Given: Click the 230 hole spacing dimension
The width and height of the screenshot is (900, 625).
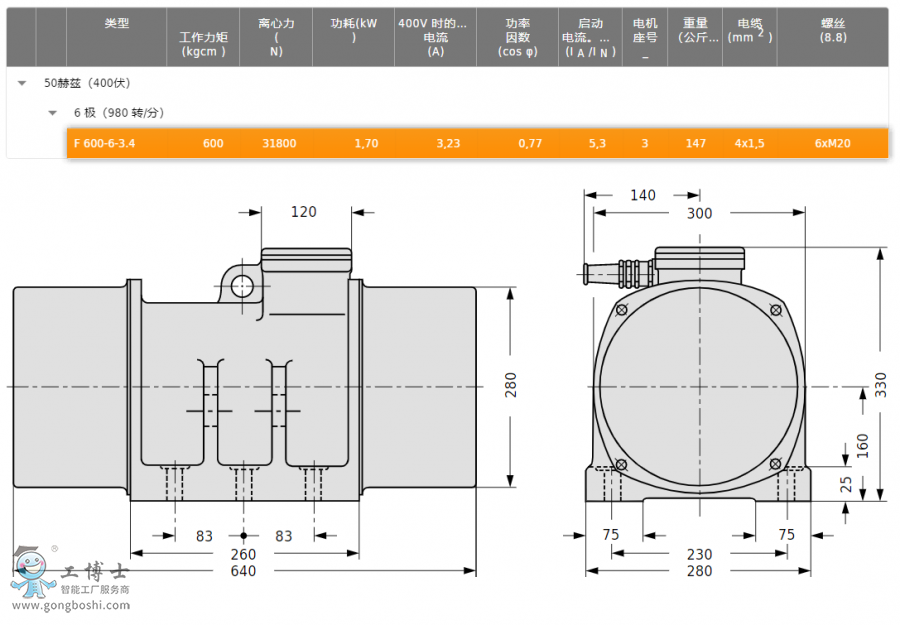Looking at the screenshot, I should (x=700, y=554).
